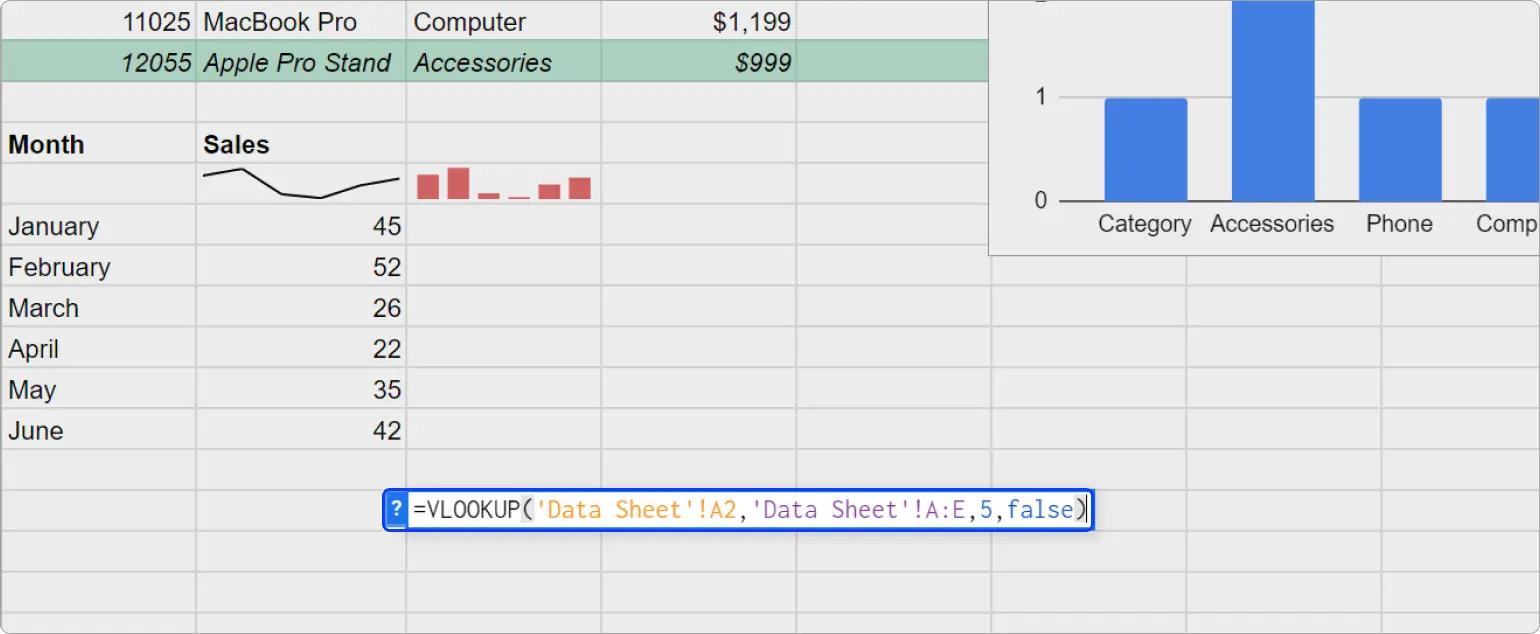The height and width of the screenshot is (634, 1540).
Task: Click inside the VLOOKUP formula input box
Action: point(745,510)
